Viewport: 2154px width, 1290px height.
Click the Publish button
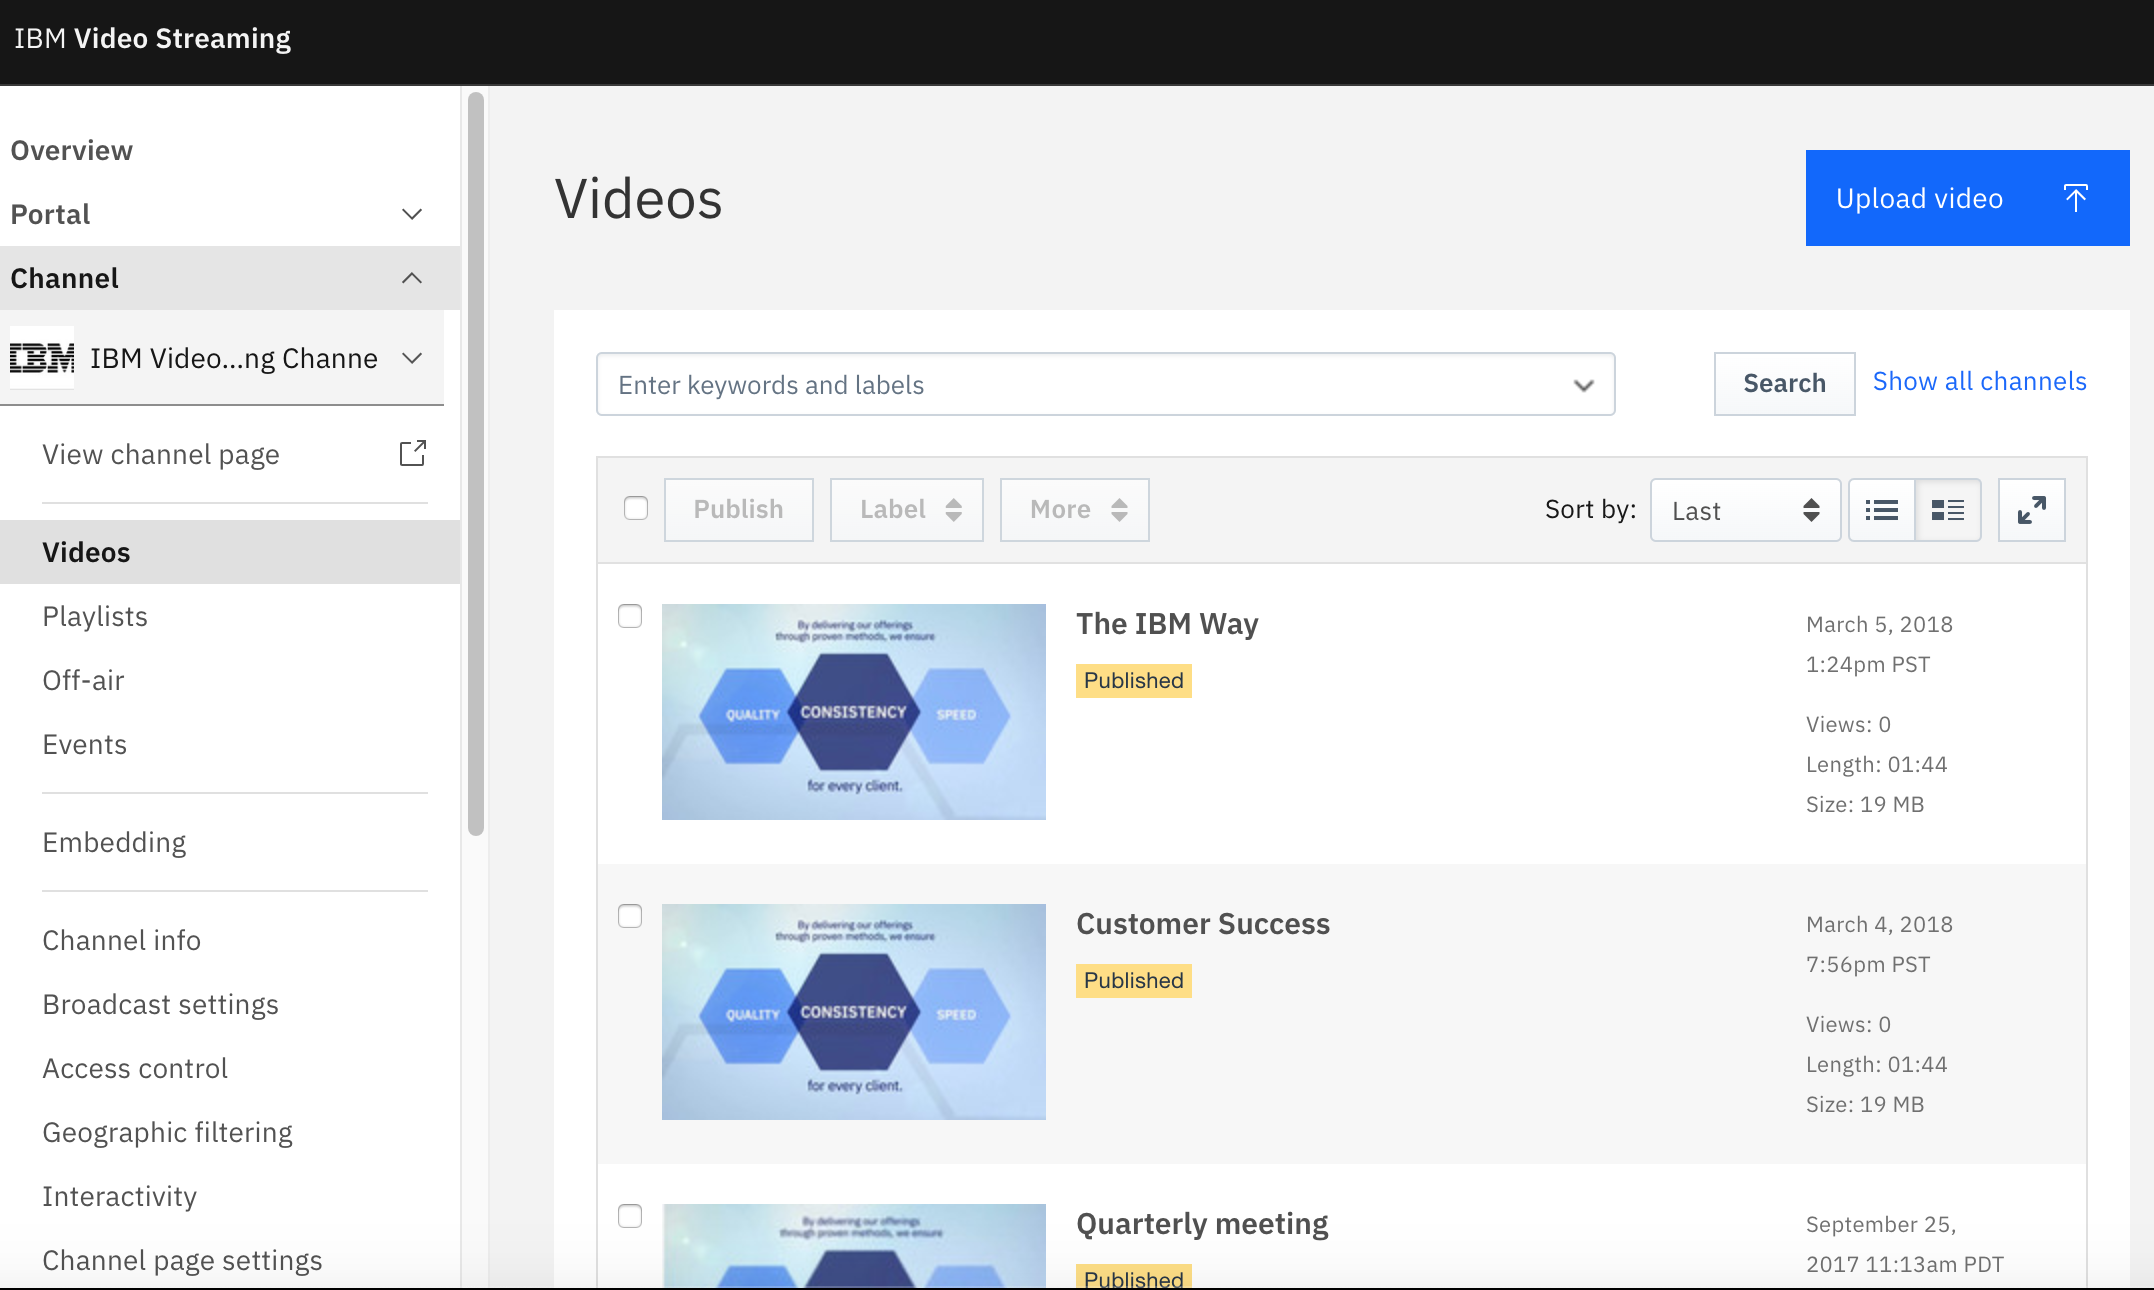(738, 509)
